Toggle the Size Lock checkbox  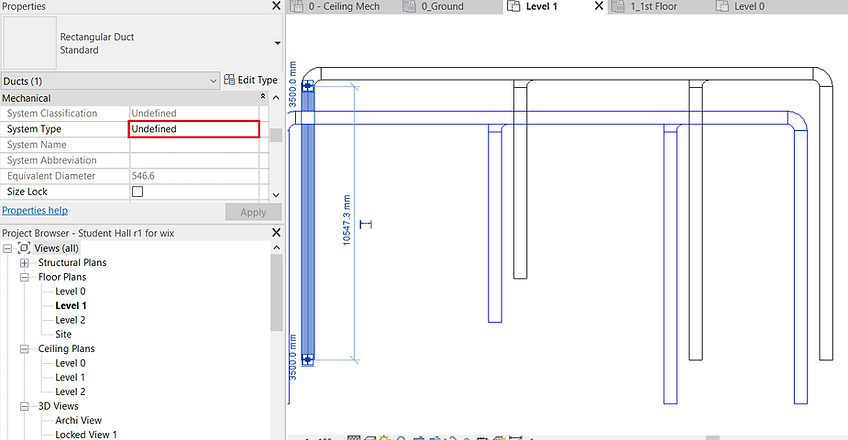pyautogui.click(x=137, y=191)
